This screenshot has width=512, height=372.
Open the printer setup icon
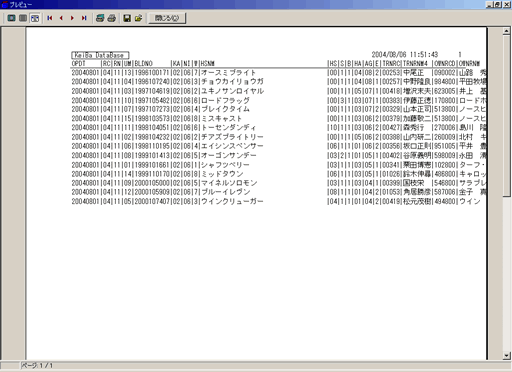[100, 18]
